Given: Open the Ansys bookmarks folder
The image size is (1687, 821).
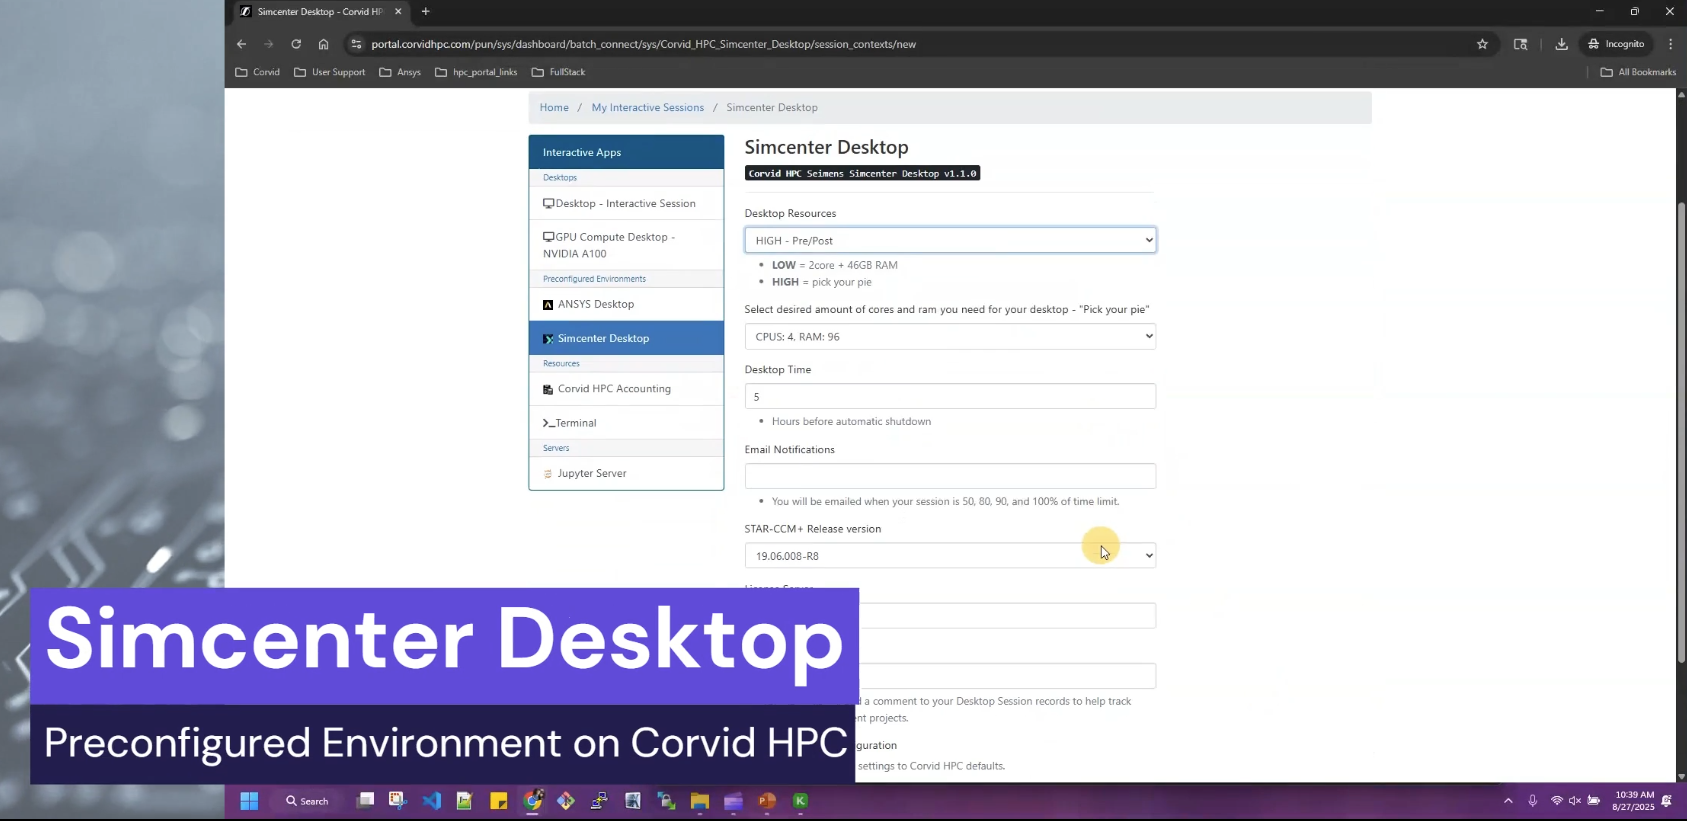Looking at the screenshot, I should 400,72.
